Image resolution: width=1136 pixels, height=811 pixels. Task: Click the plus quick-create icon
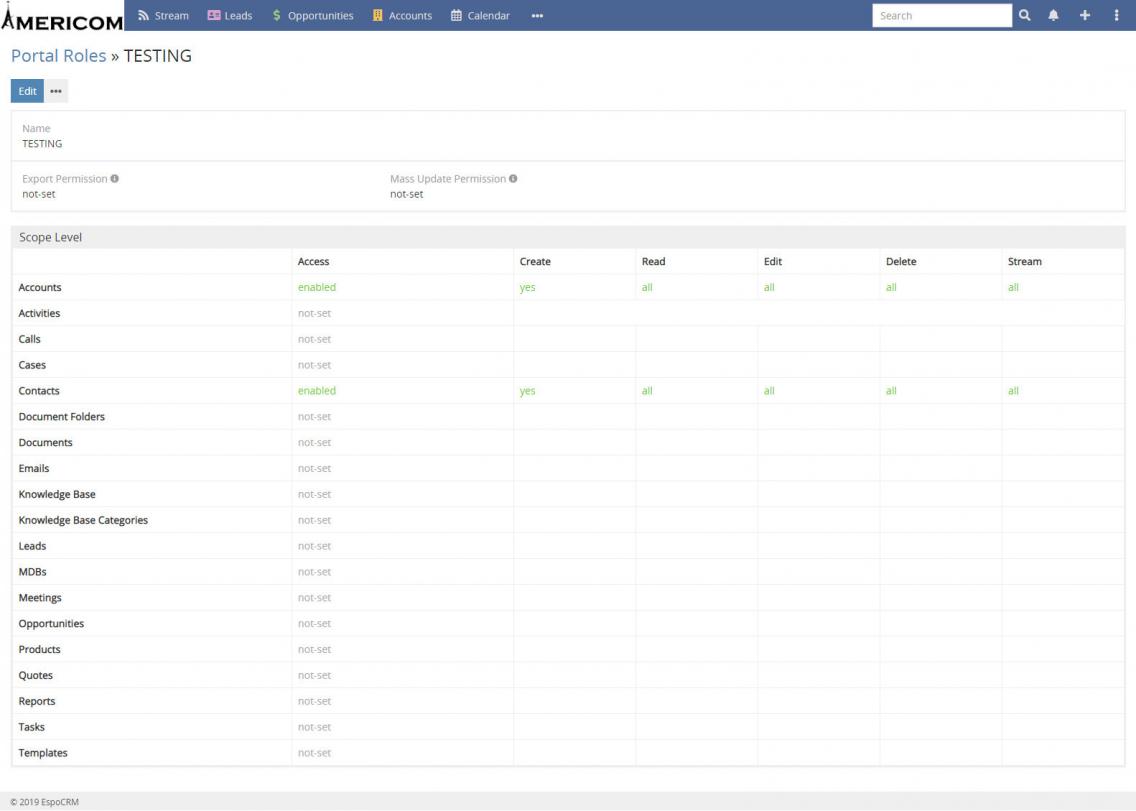coord(1085,15)
